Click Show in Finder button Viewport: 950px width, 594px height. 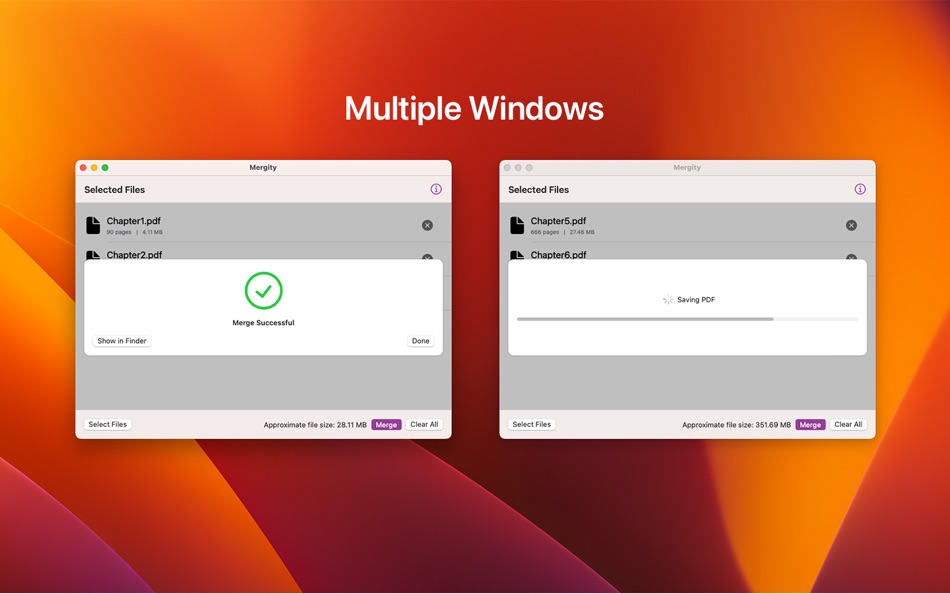click(x=122, y=341)
